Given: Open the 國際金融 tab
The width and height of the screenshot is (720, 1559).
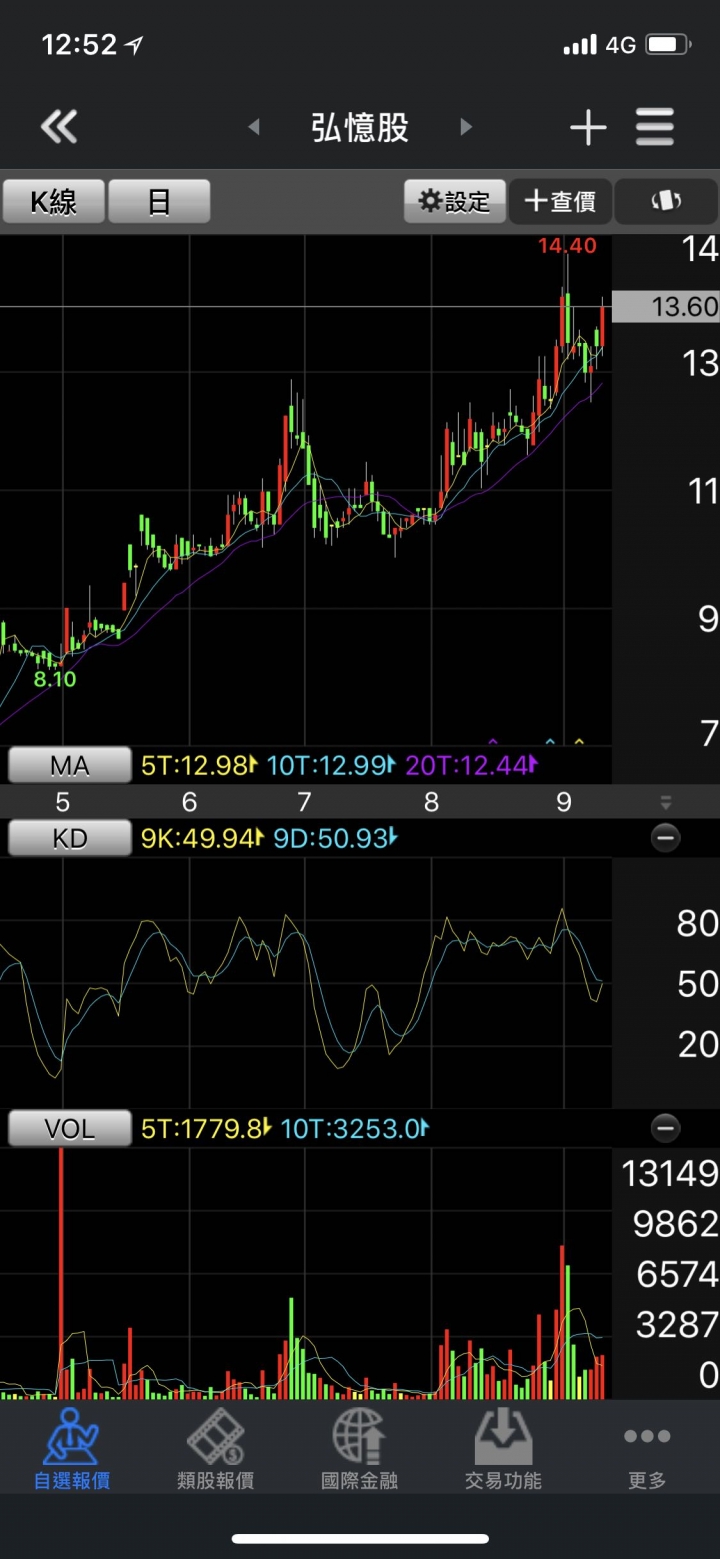Looking at the screenshot, I should click(360, 1448).
